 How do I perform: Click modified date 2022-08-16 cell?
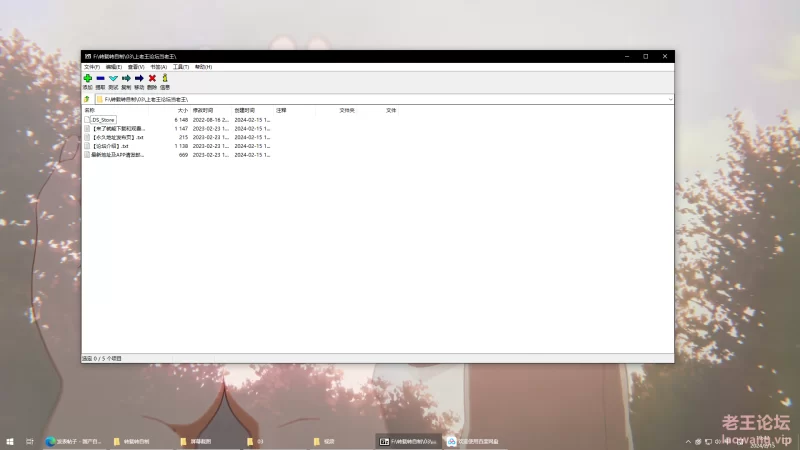(211, 120)
